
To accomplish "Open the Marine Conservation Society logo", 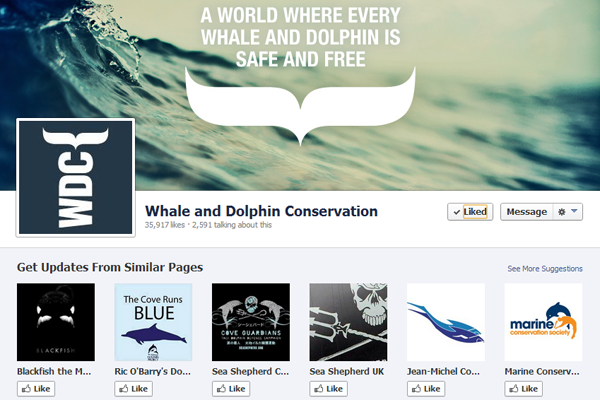I will pyautogui.click(x=543, y=322).
